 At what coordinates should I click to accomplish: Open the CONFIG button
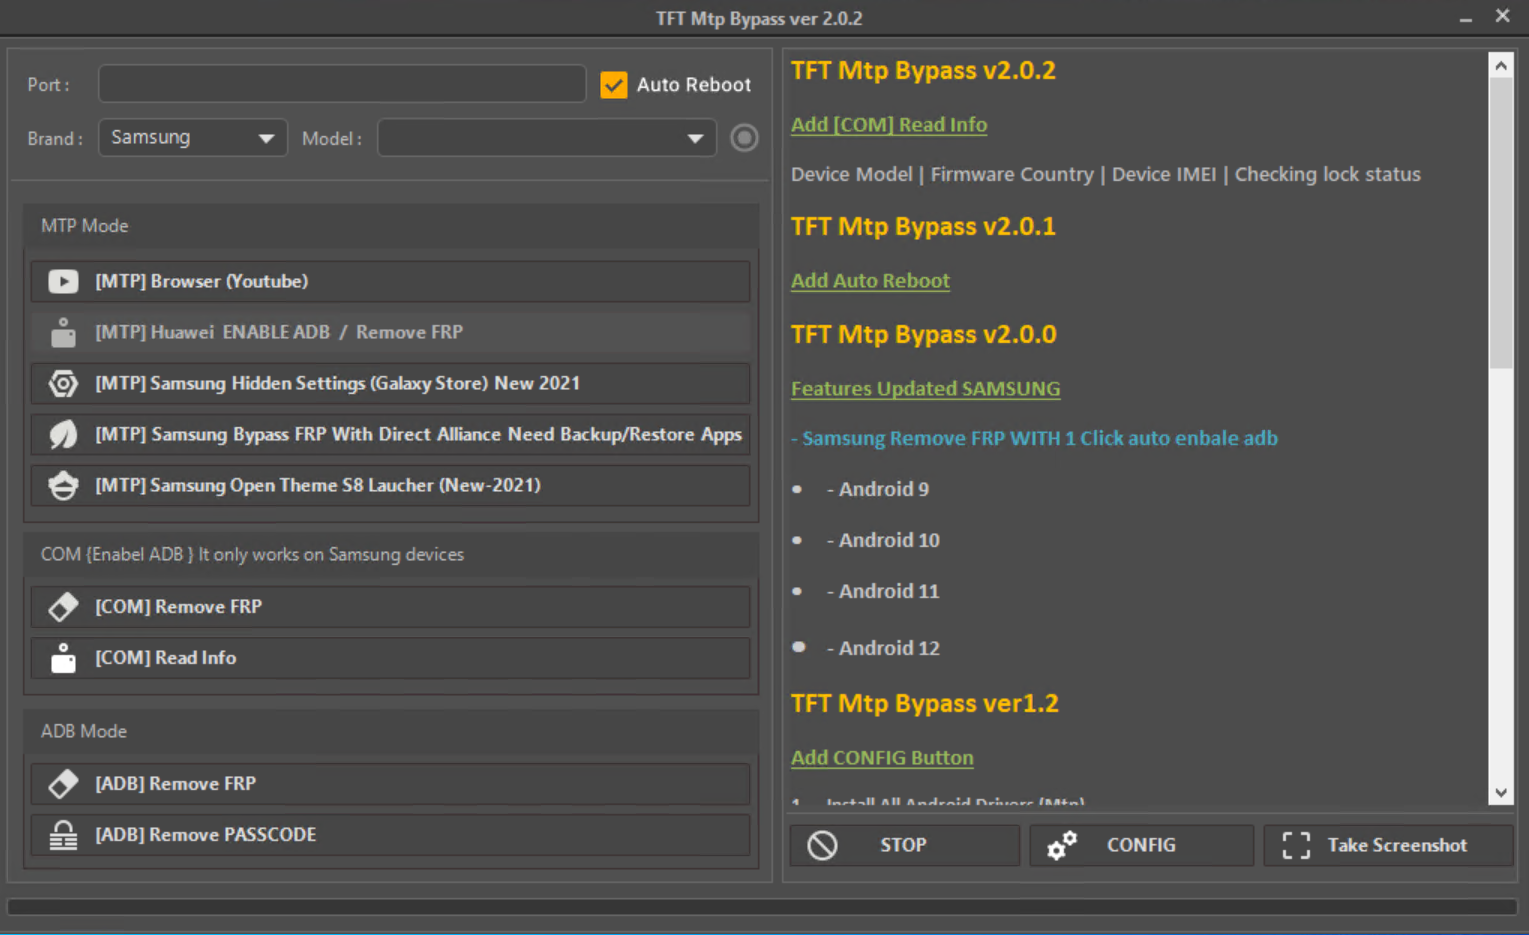click(1141, 845)
